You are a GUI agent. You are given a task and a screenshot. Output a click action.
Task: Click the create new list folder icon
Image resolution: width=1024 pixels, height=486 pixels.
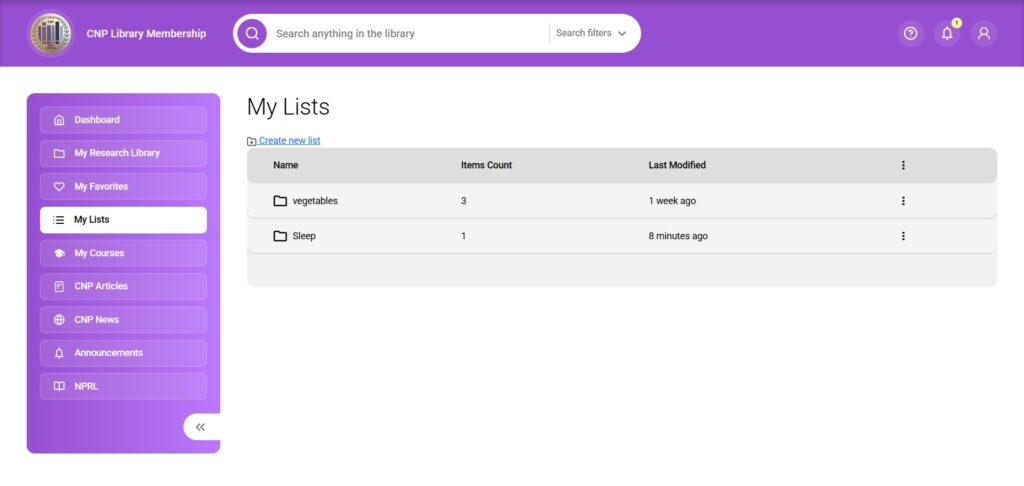coord(252,141)
